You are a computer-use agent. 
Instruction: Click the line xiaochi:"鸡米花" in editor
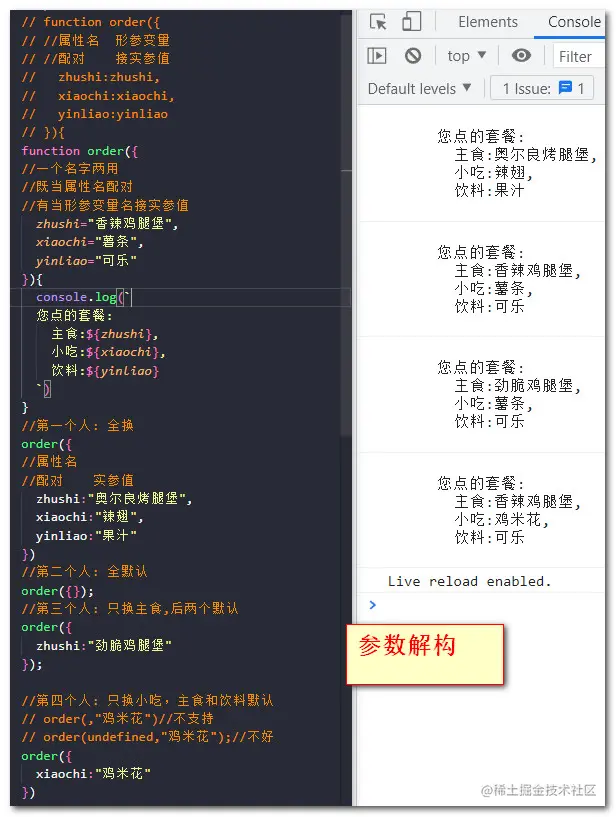pyautogui.click(x=93, y=774)
